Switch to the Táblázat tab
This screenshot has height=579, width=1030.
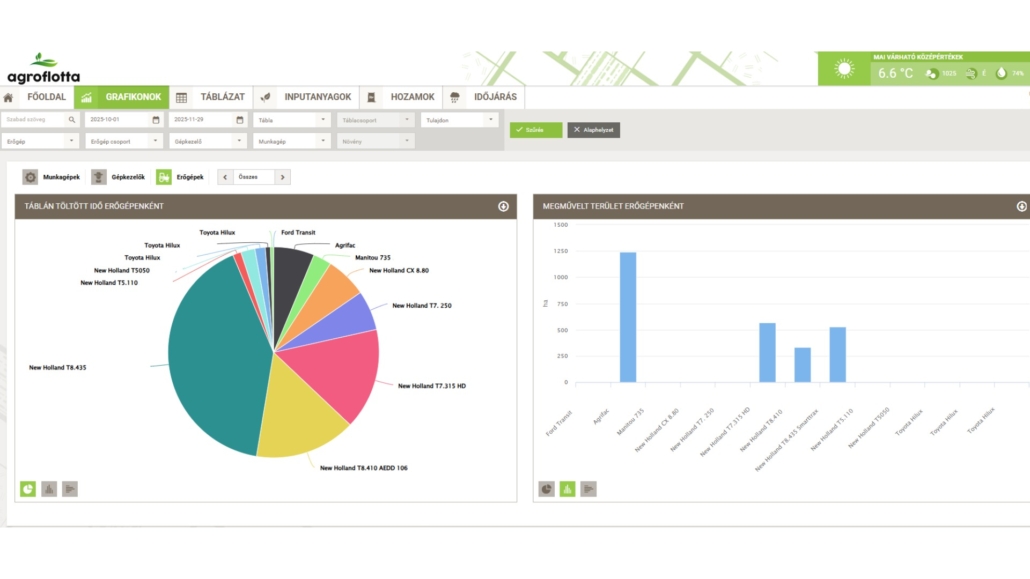click(211, 98)
